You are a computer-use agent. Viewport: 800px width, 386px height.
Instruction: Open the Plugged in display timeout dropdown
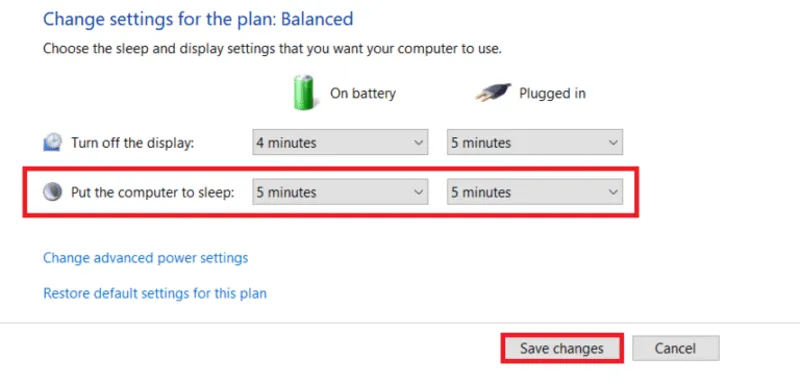click(535, 143)
